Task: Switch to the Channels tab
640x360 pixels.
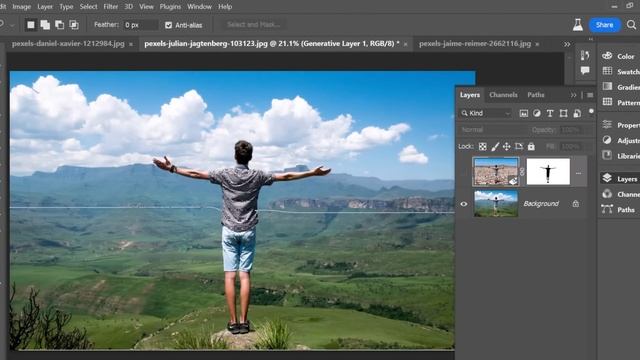Action: [503, 95]
